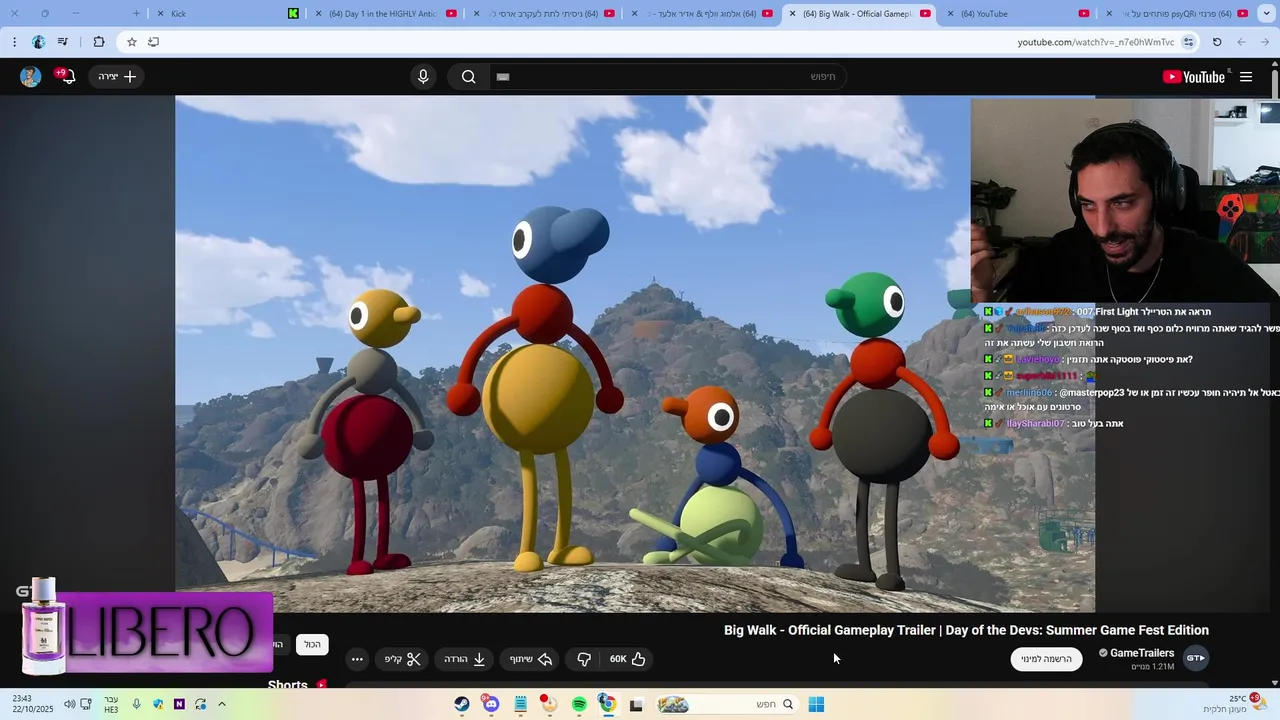Dislike the Big Walk video
1280x720 pixels.
(x=584, y=659)
